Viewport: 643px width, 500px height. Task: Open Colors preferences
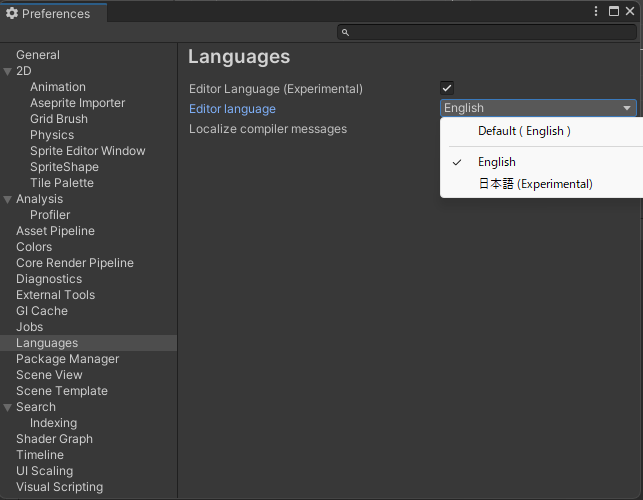pos(34,247)
